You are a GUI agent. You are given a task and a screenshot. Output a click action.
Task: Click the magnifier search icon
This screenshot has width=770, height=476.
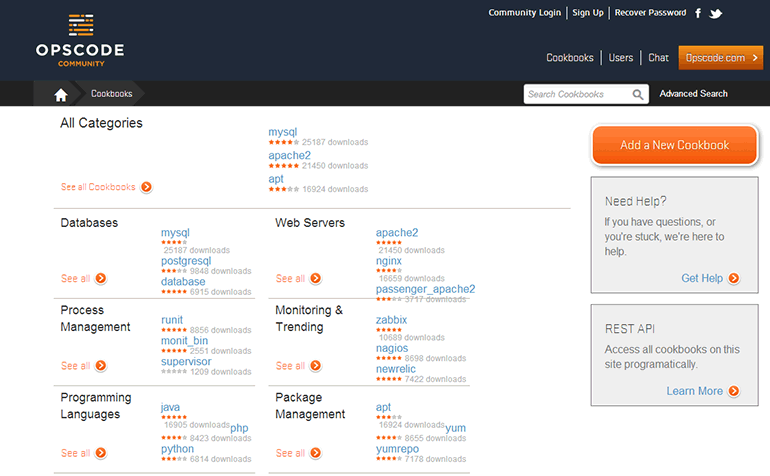tap(638, 94)
